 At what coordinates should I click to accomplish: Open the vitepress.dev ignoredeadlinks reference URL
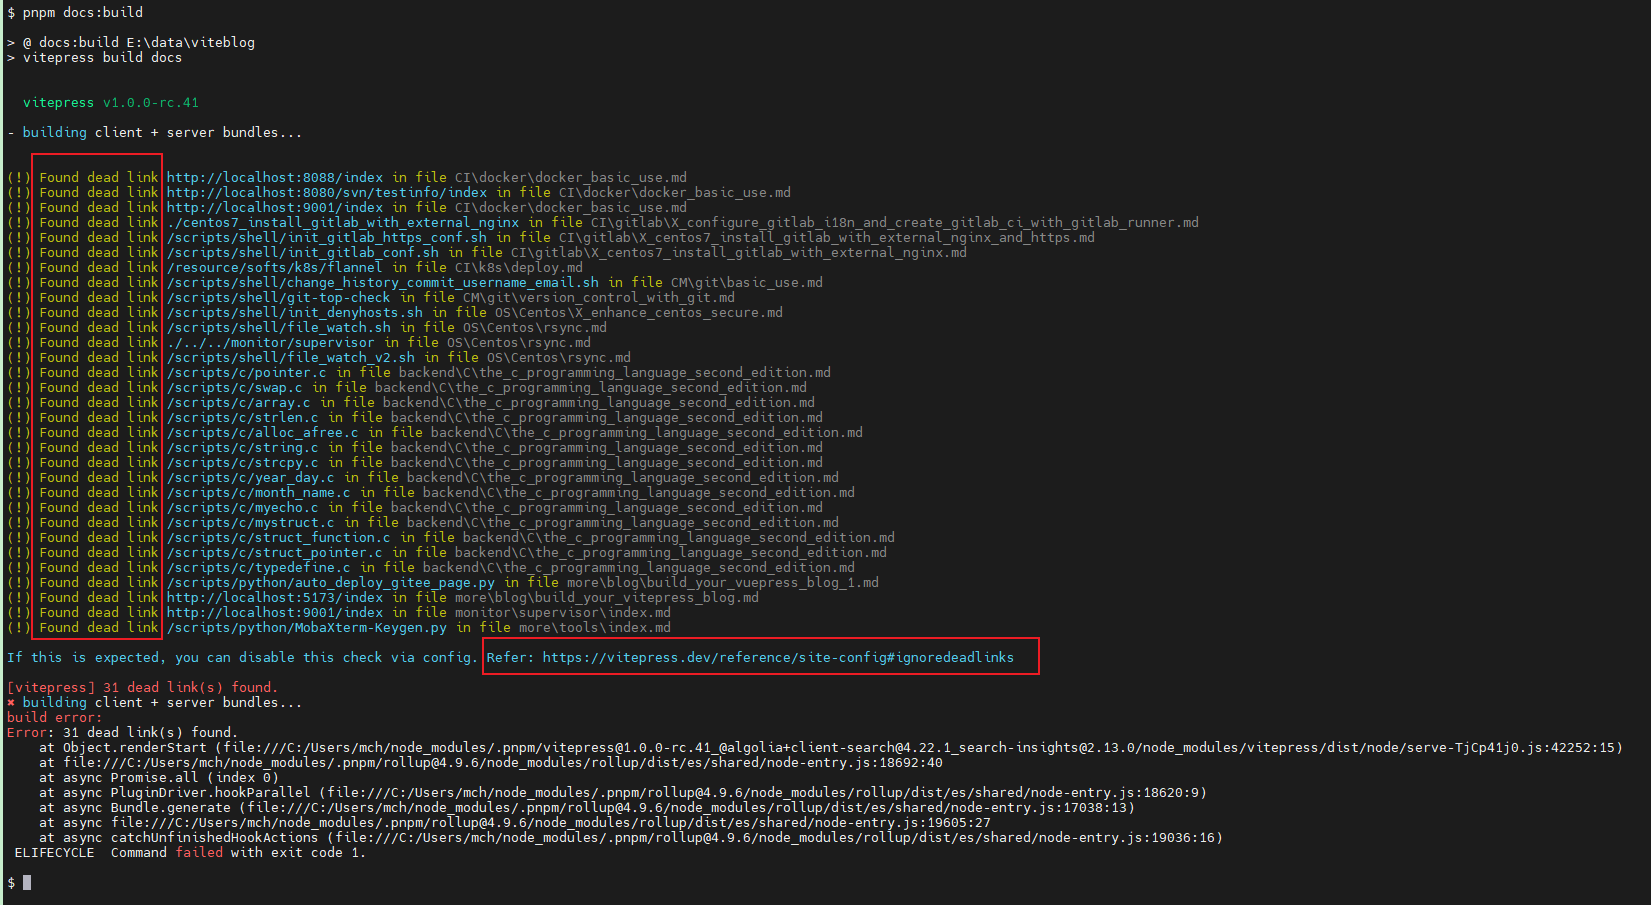click(777, 657)
